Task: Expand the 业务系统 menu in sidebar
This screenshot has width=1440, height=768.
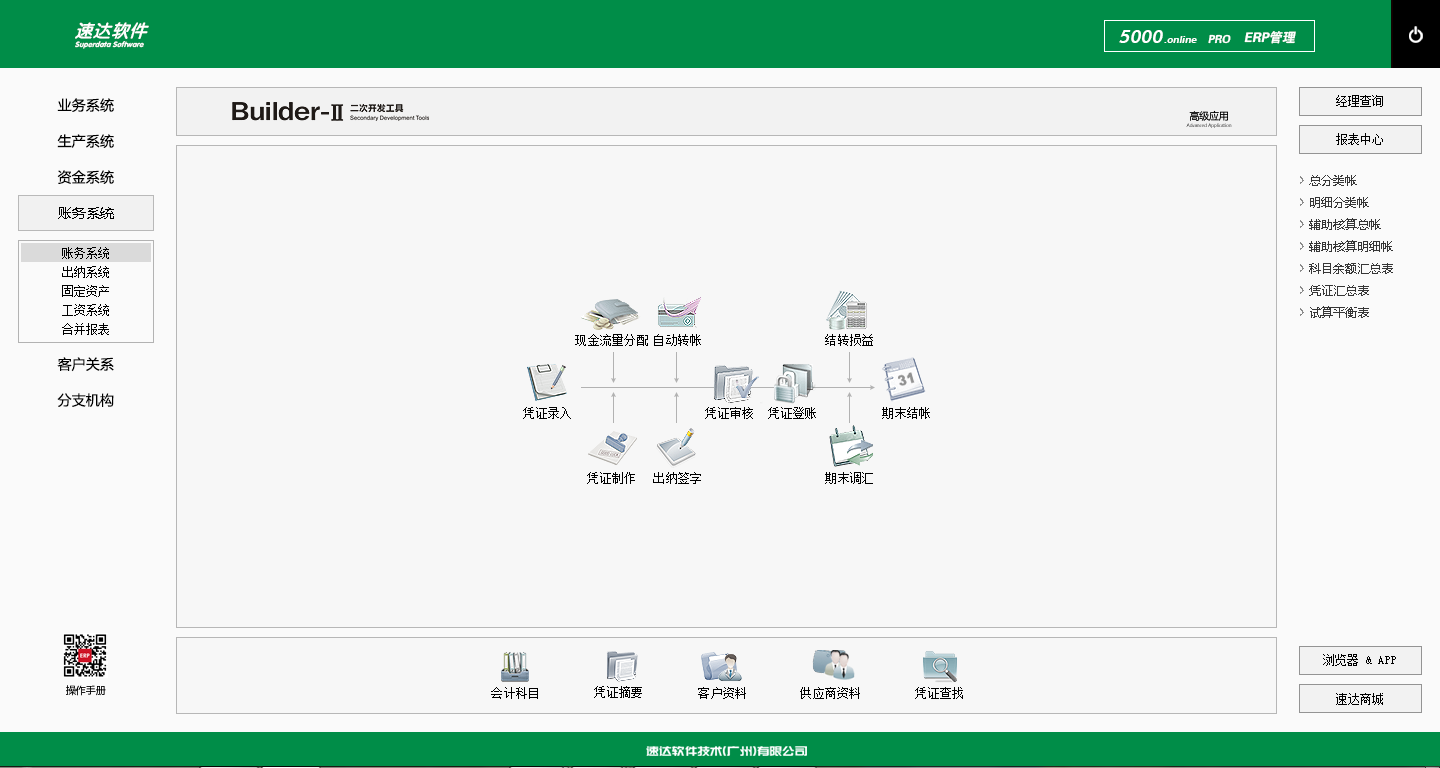Action: tap(86, 106)
